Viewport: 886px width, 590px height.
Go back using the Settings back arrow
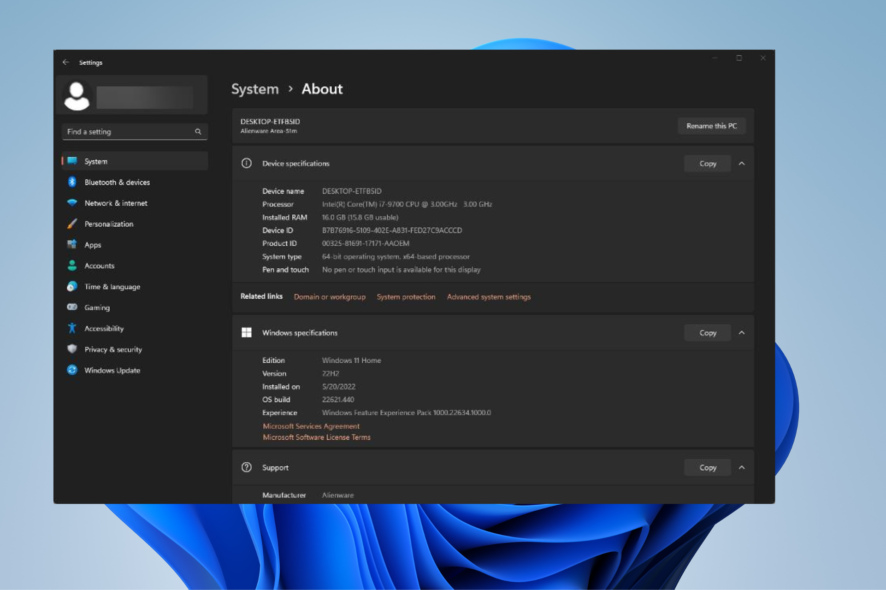point(66,62)
